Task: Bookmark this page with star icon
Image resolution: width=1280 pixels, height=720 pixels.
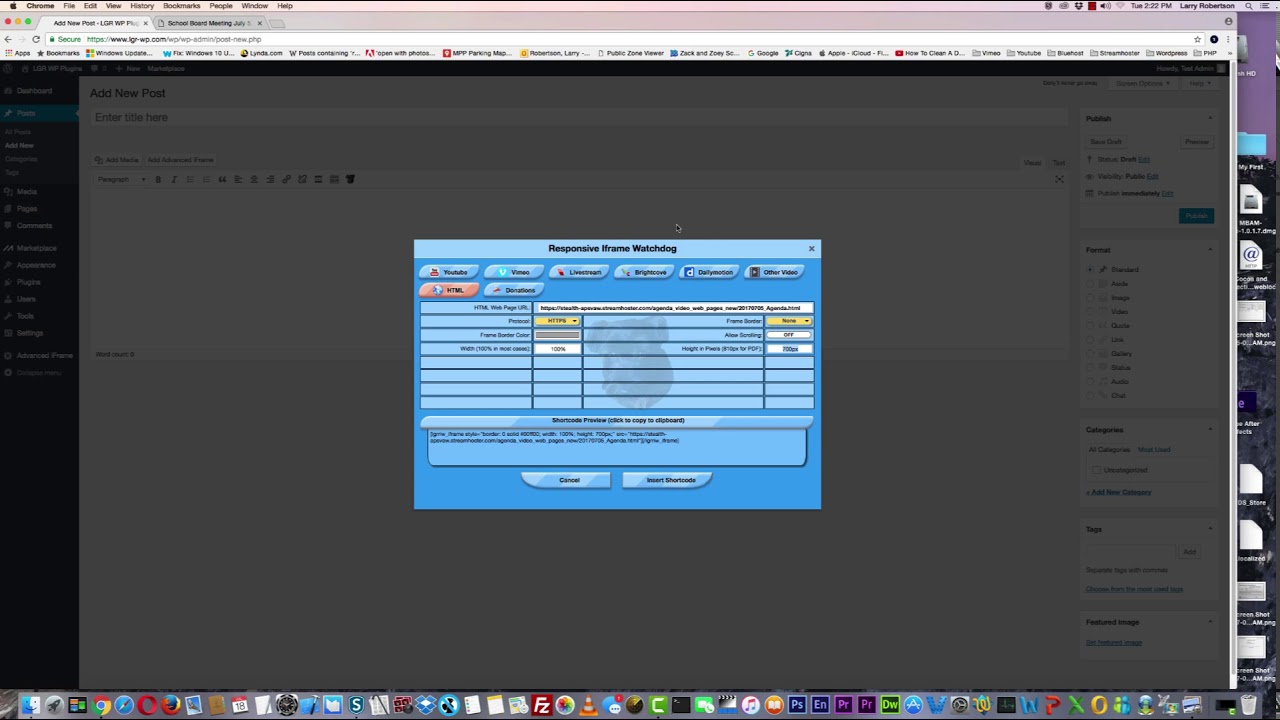Action: (x=1197, y=39)
